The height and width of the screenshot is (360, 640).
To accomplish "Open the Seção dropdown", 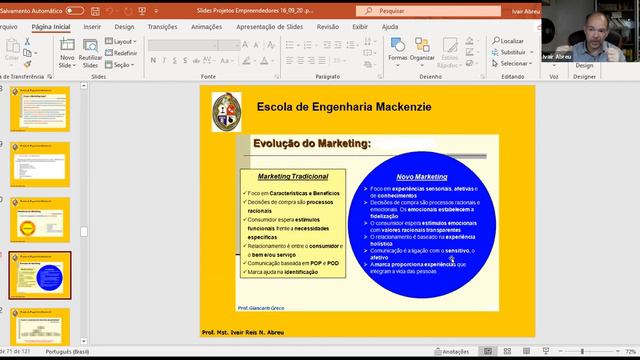I will point(120,64).
